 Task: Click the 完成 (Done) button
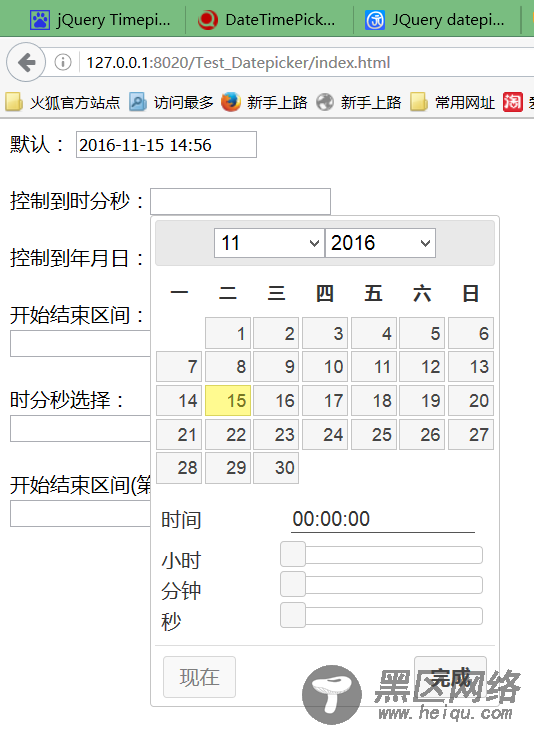450,677
